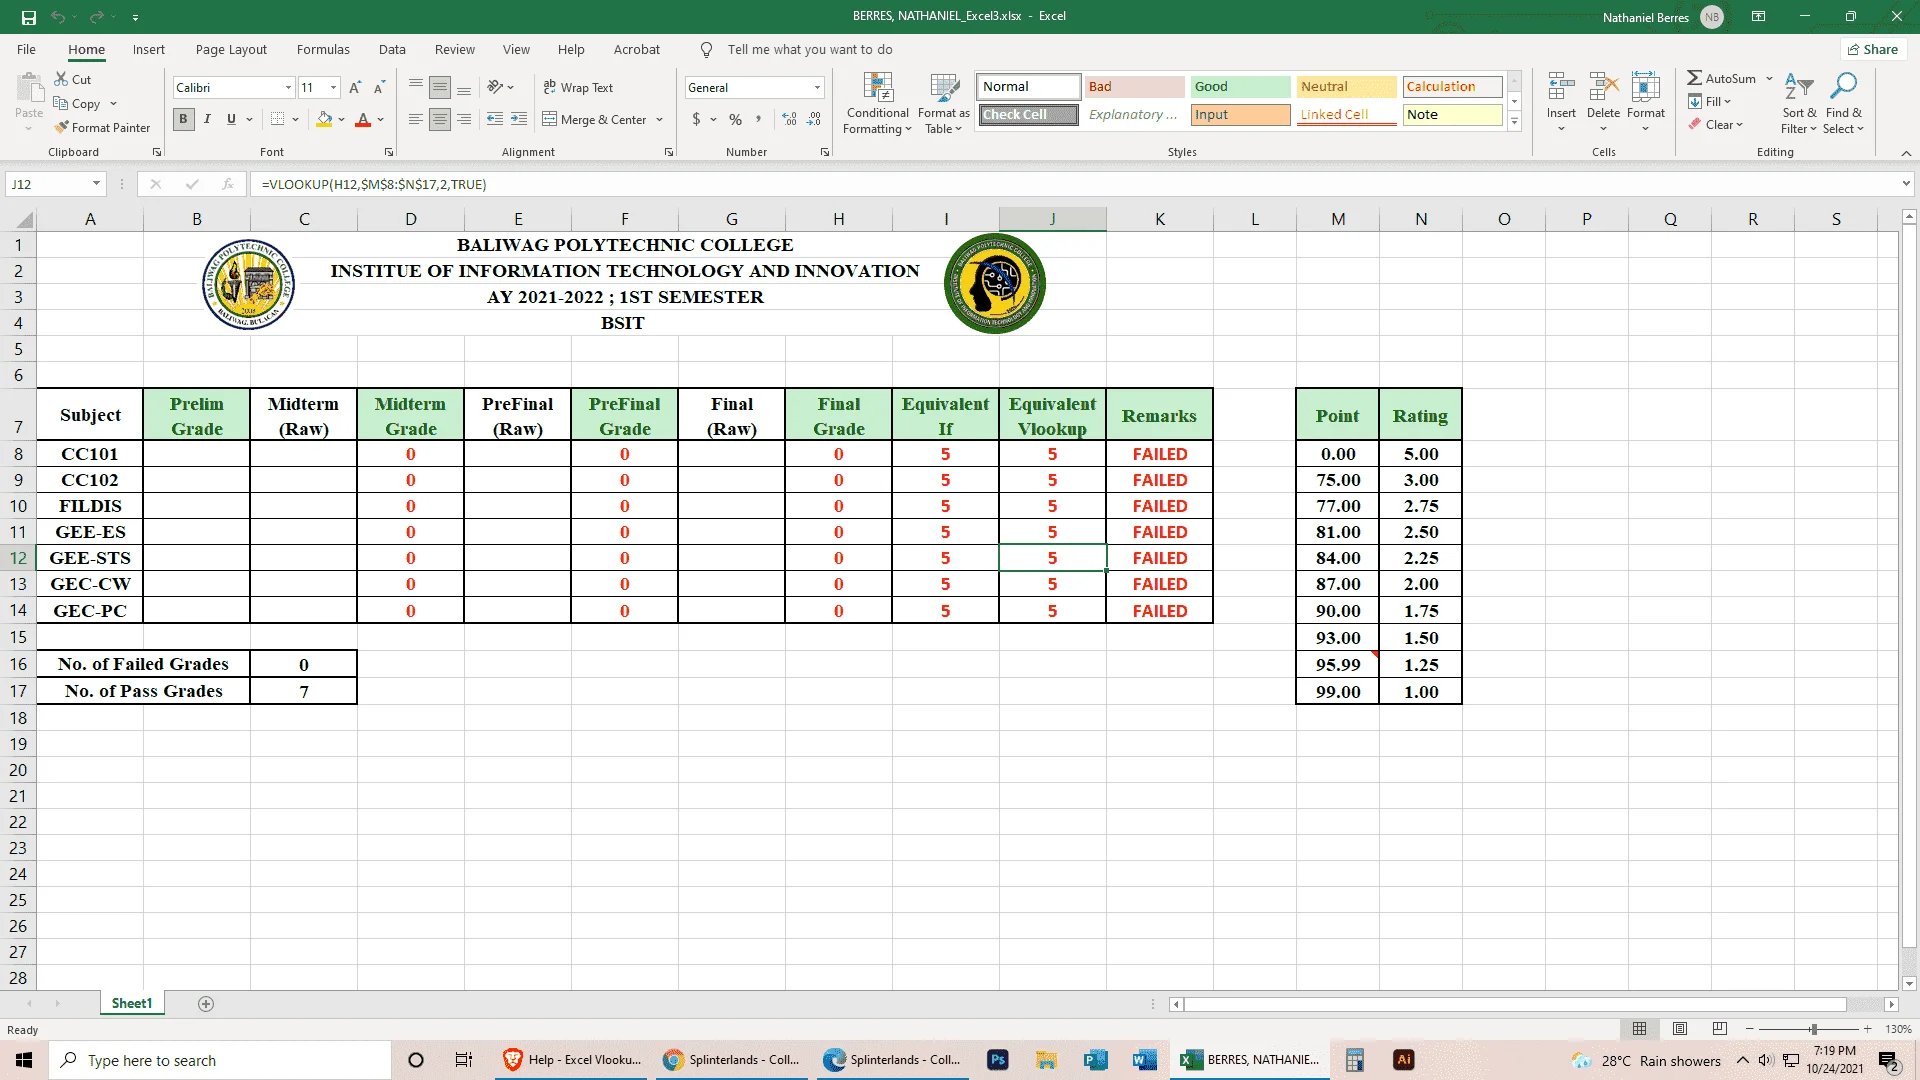Decrease font size with the smaller A icon
The image size is (1920, 1080).
point(379,88)
